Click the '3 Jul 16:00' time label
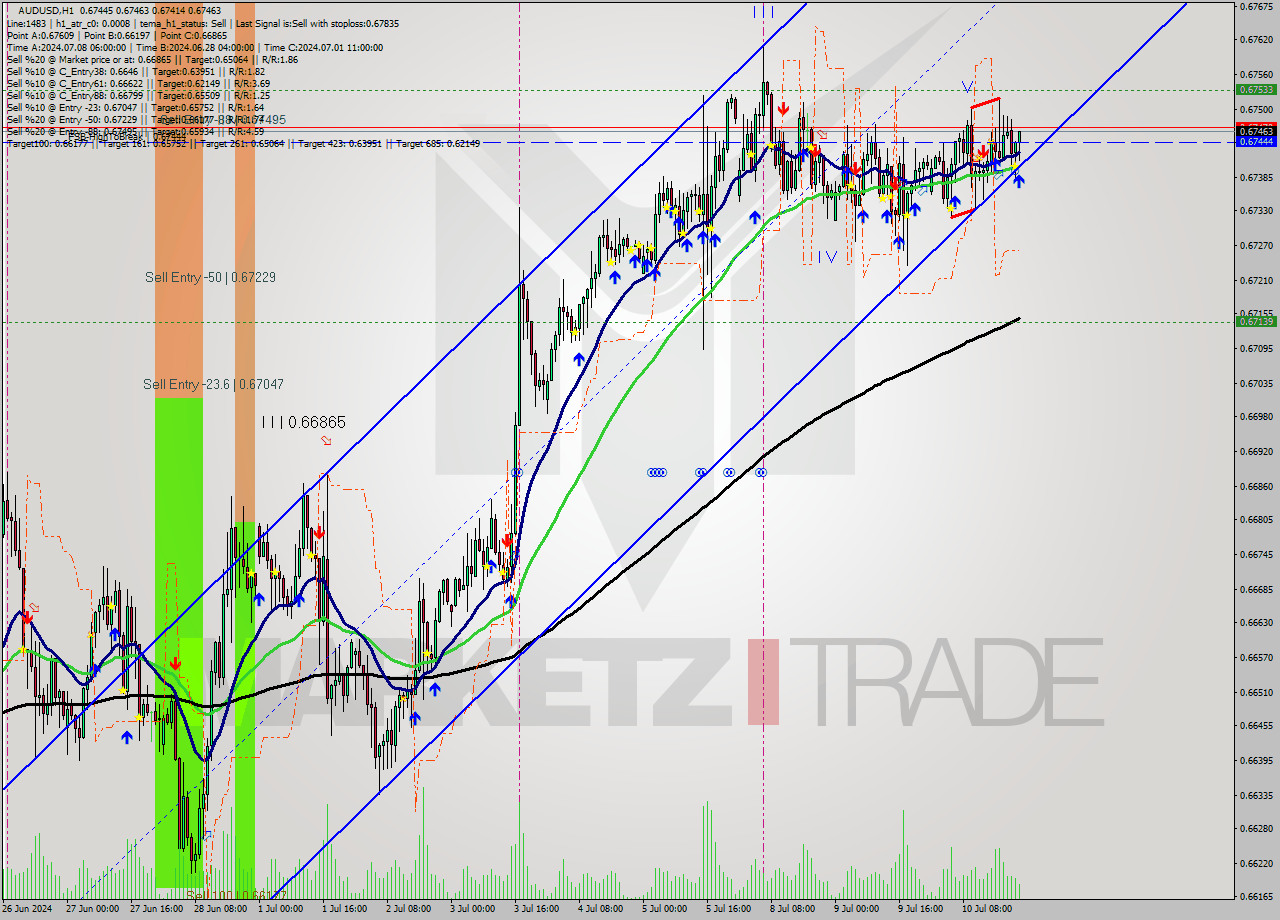 [536, 909]
